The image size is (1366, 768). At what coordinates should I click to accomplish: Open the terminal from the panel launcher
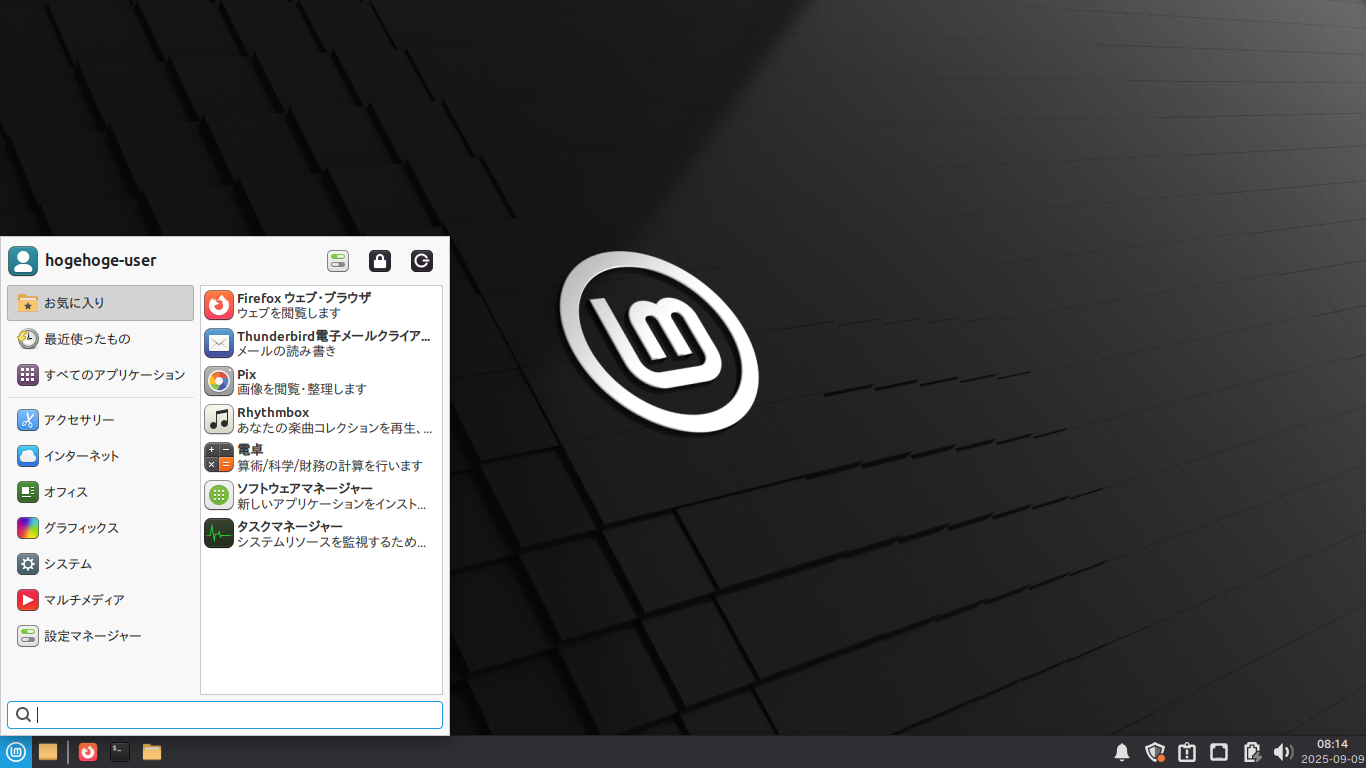(120, 752)
